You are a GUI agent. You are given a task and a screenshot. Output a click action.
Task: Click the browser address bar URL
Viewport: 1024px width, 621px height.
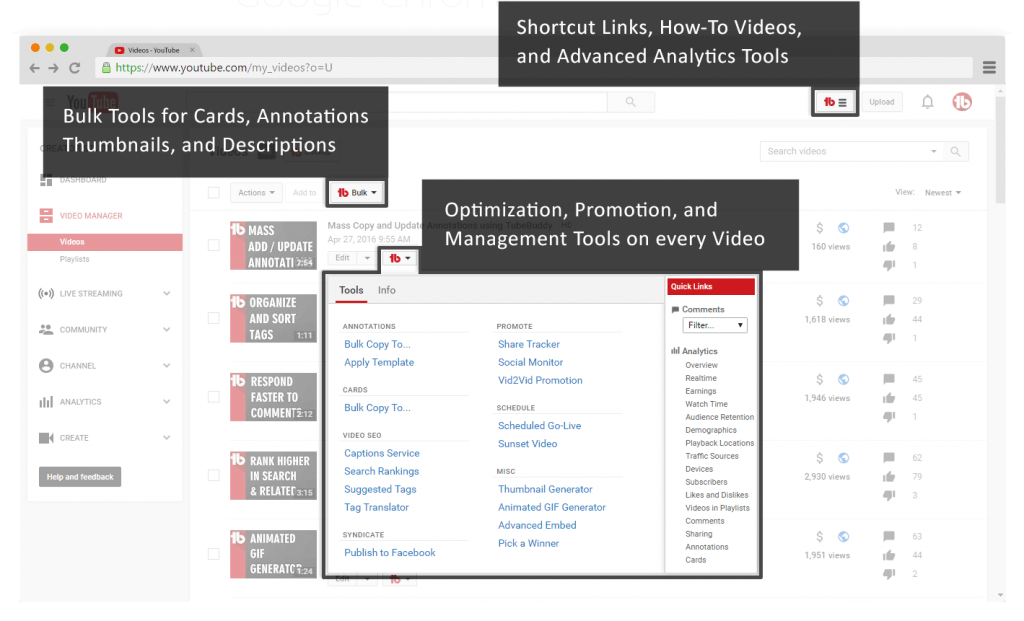[224, 67]
